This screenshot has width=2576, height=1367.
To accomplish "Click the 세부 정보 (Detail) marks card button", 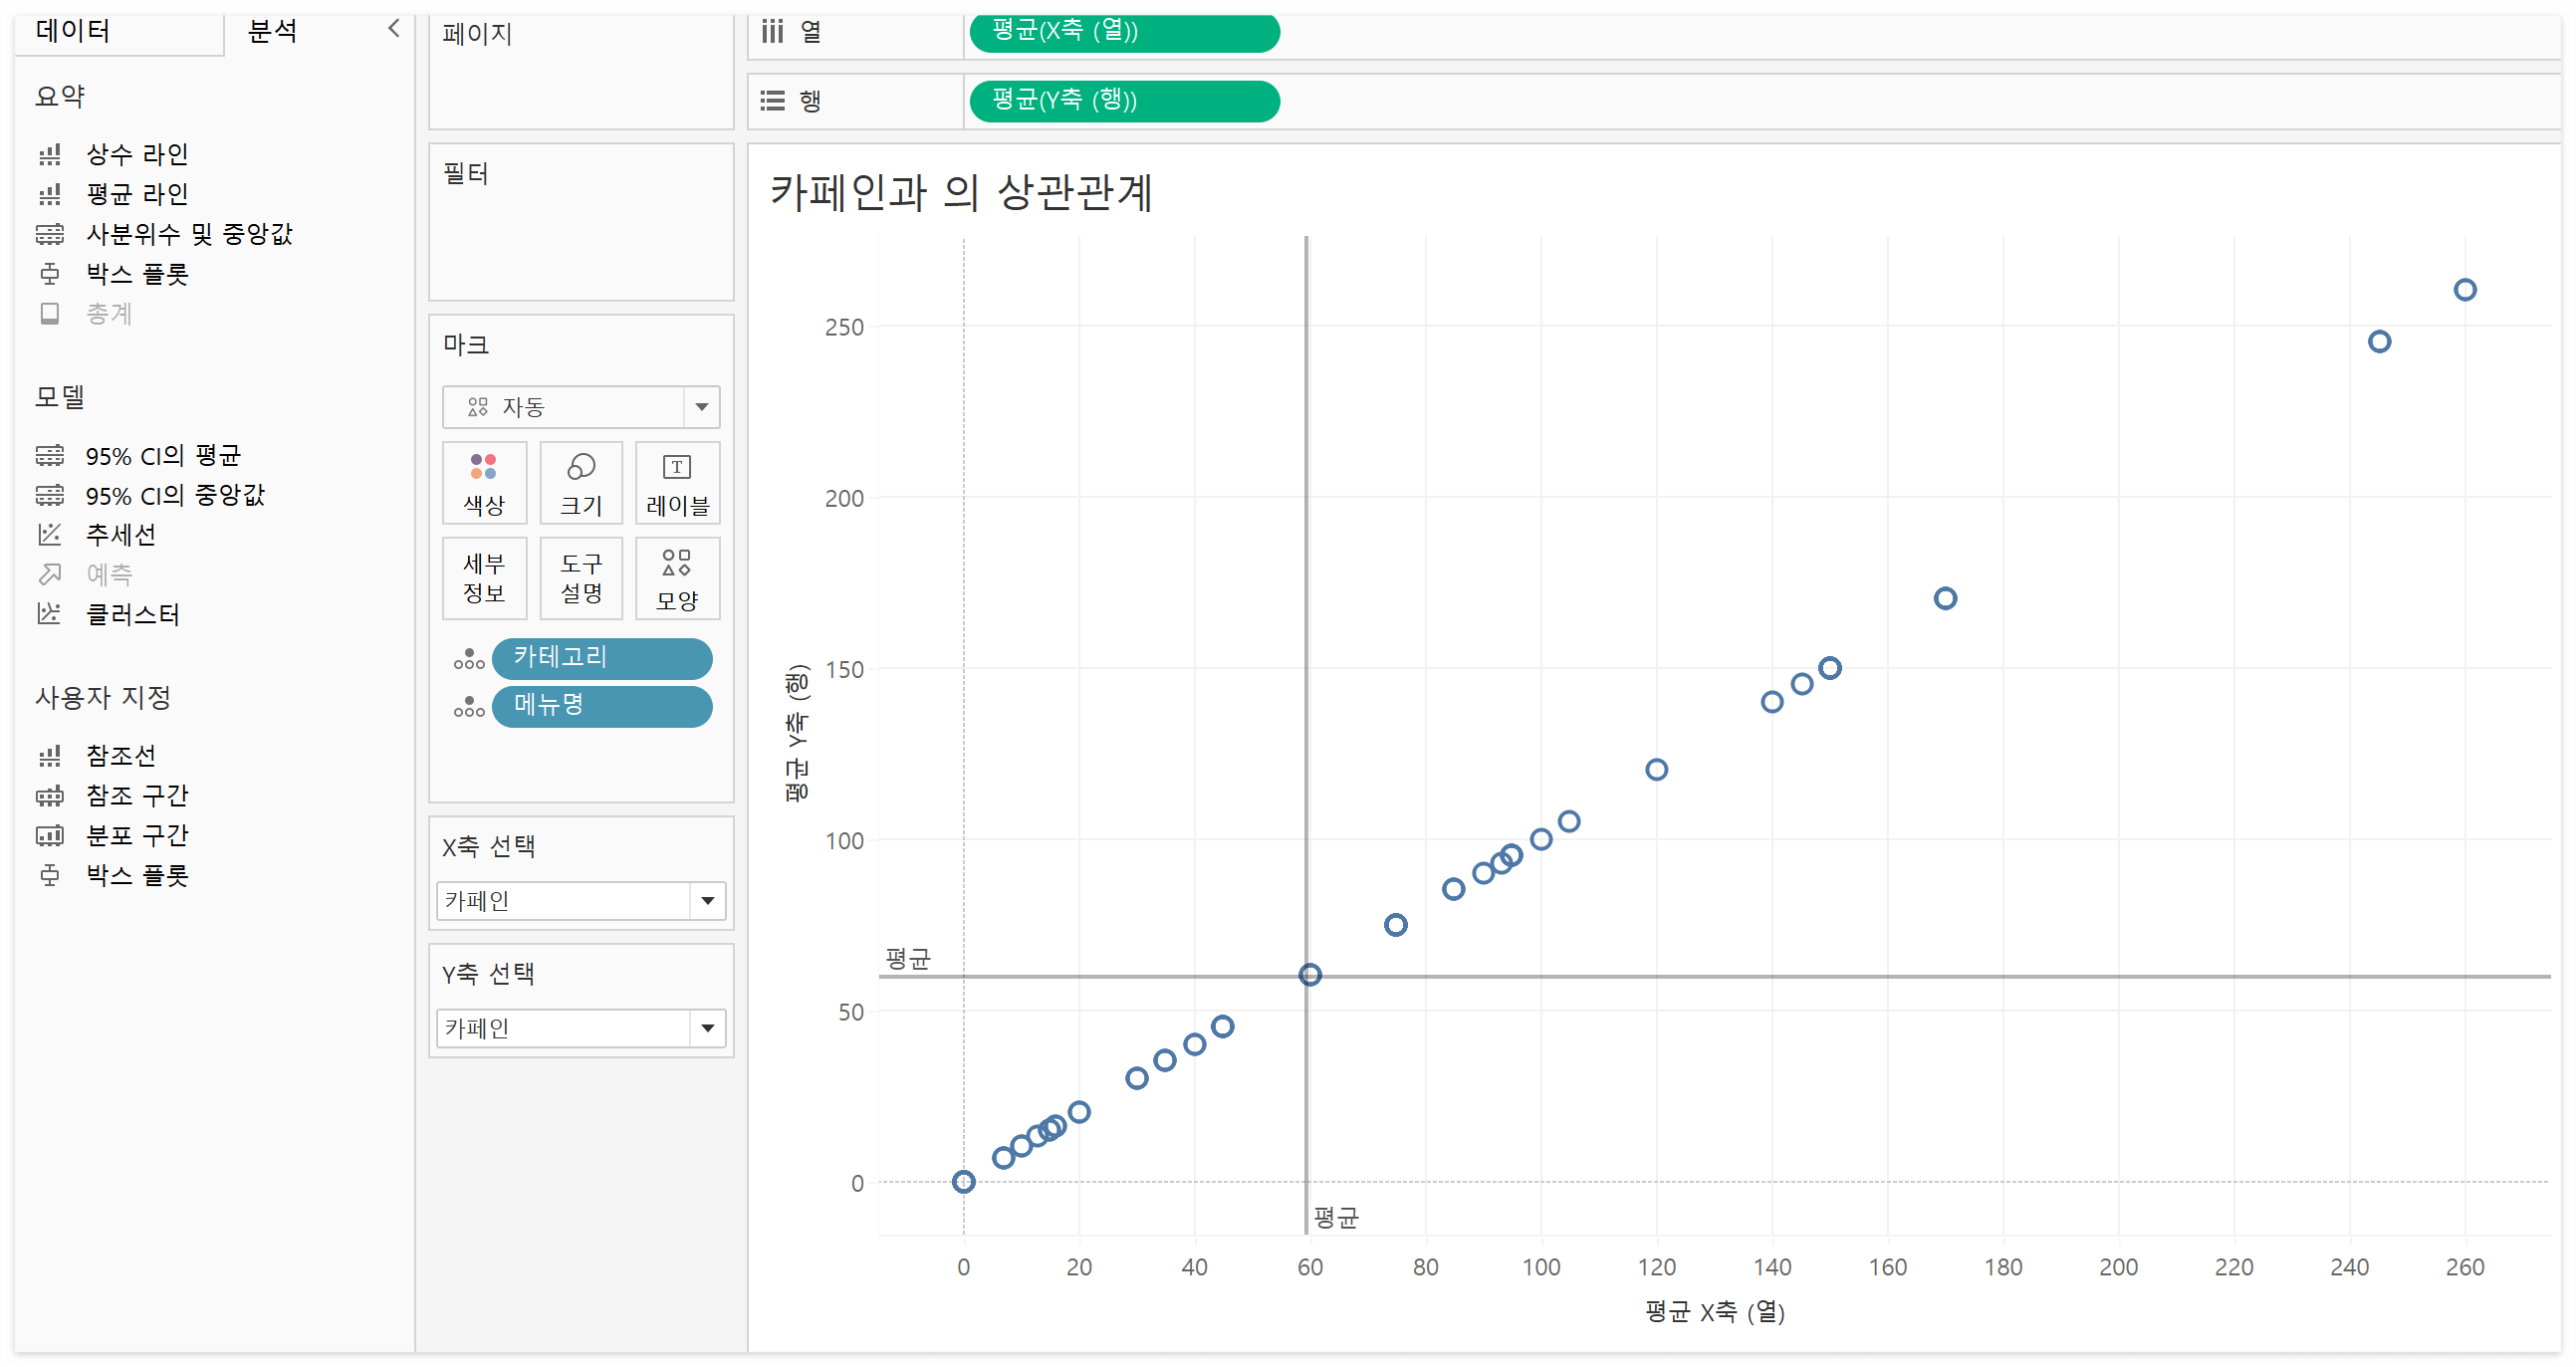I will pos(484,579).
